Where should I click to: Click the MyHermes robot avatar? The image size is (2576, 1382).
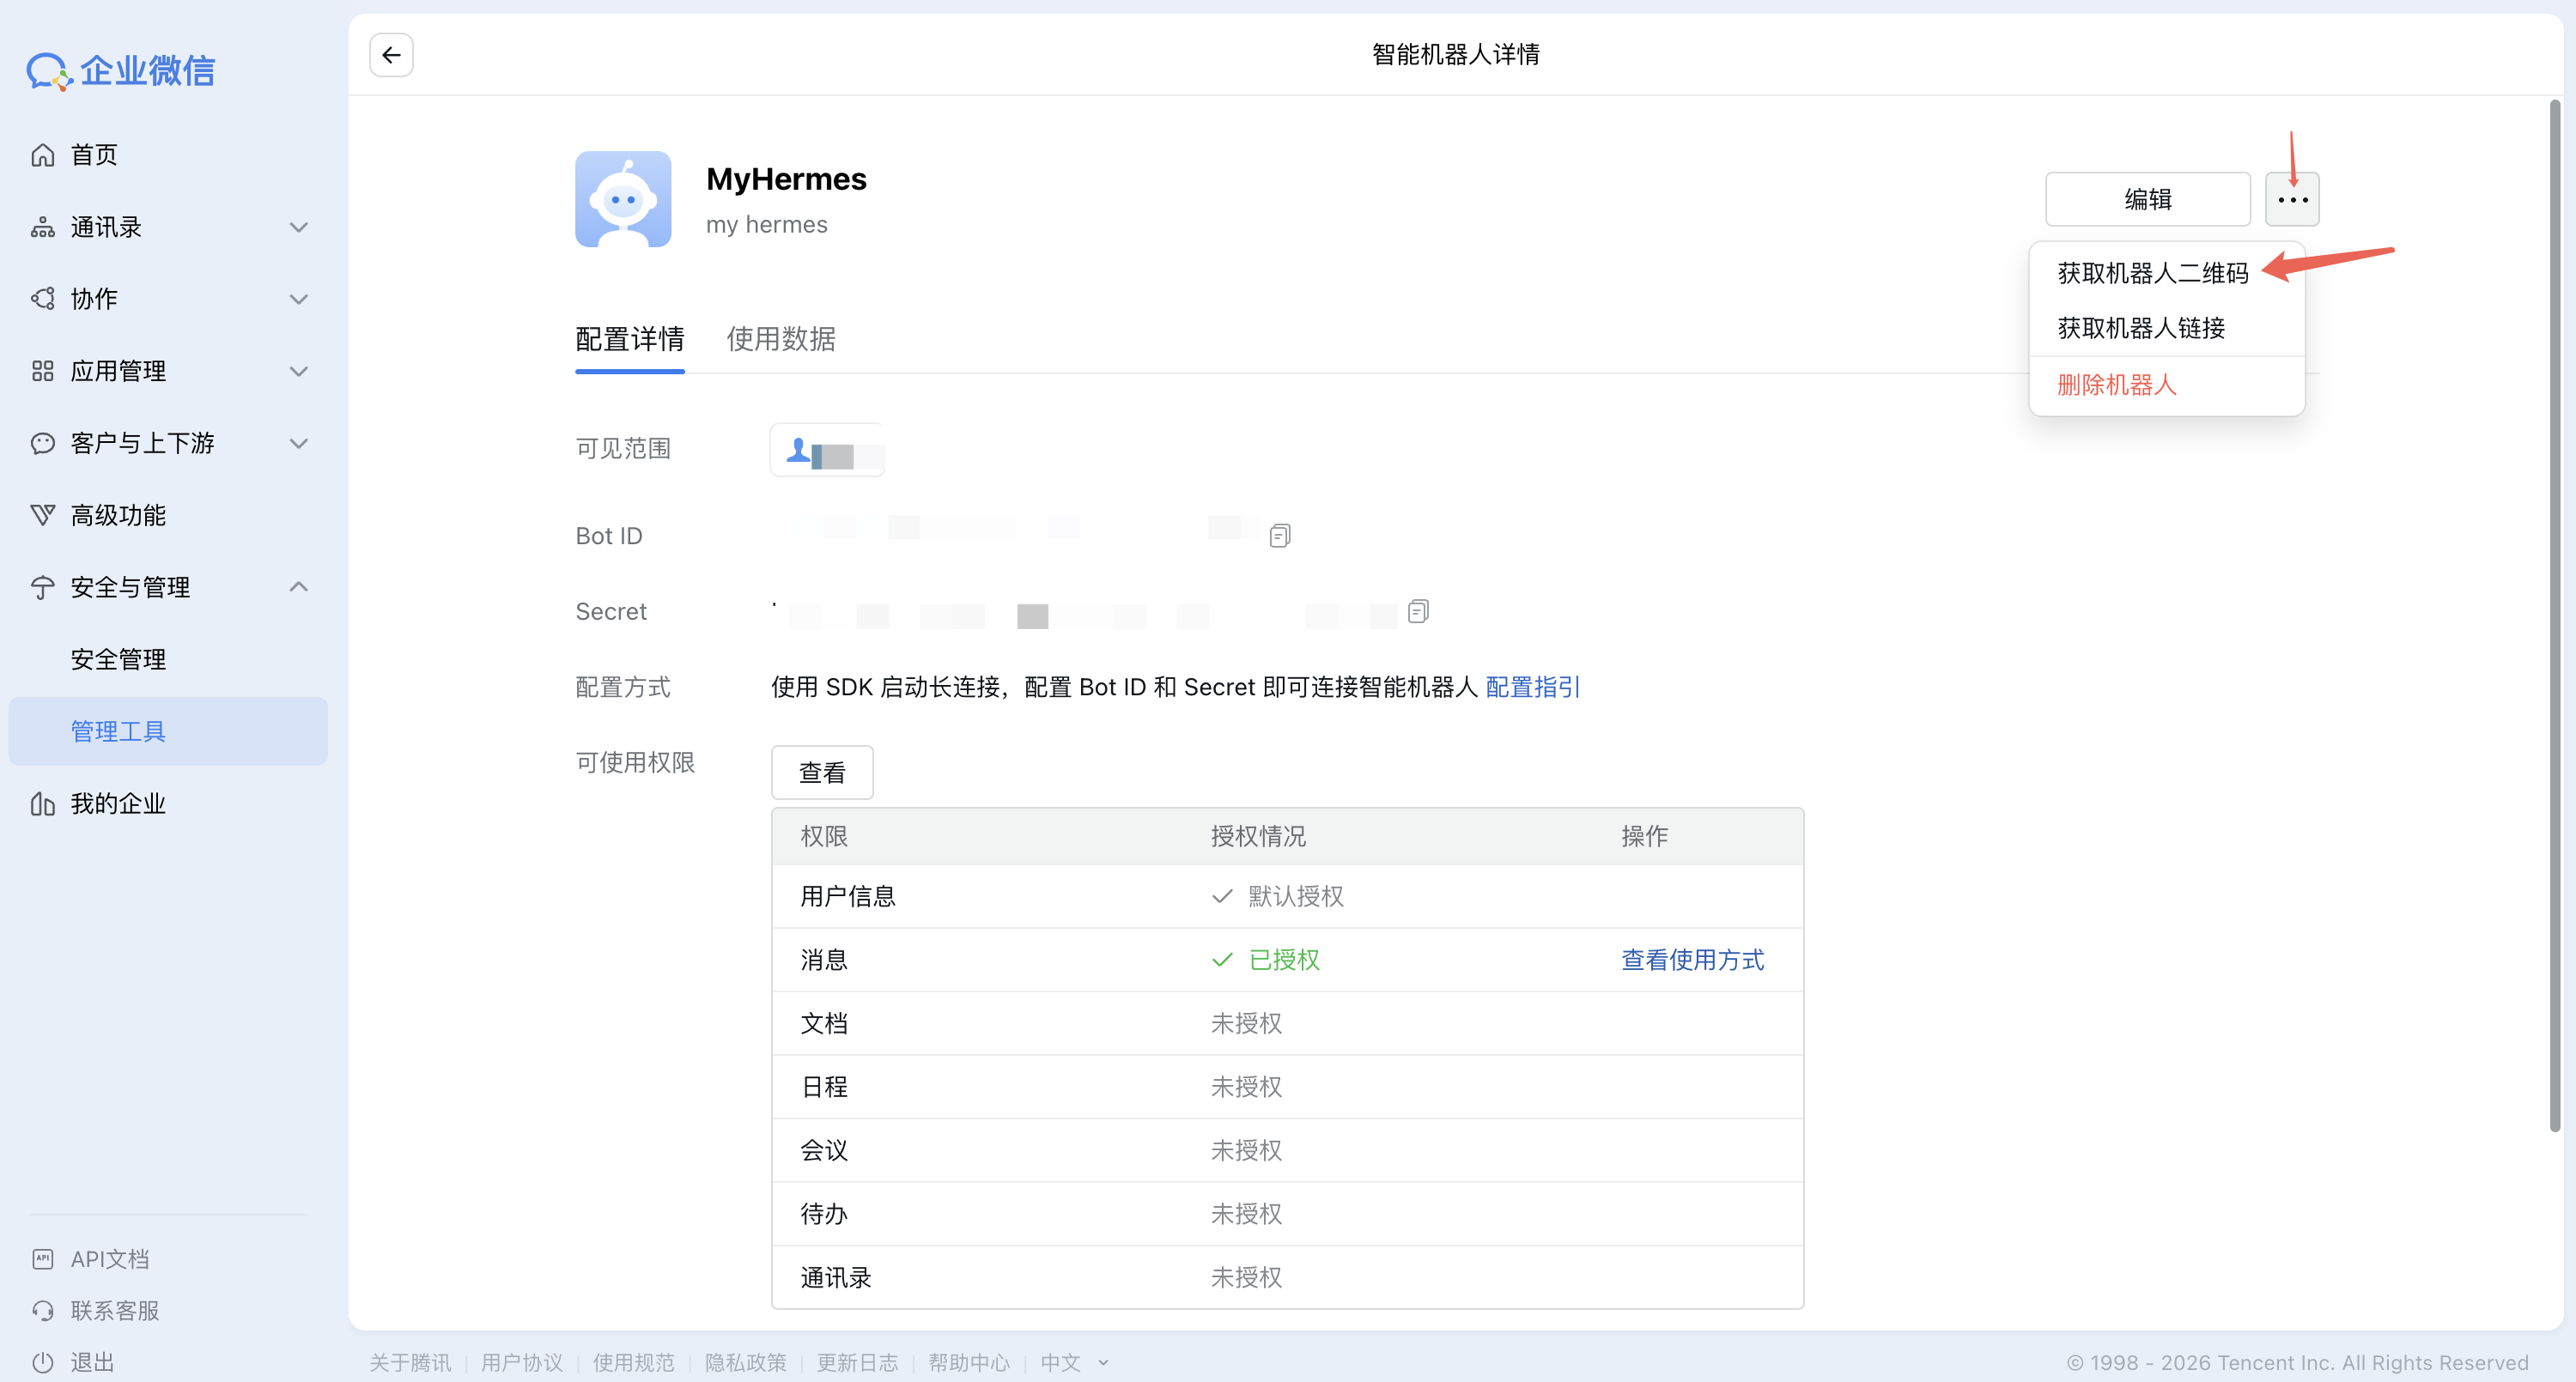pyautogui.click(x=623, y=199)
